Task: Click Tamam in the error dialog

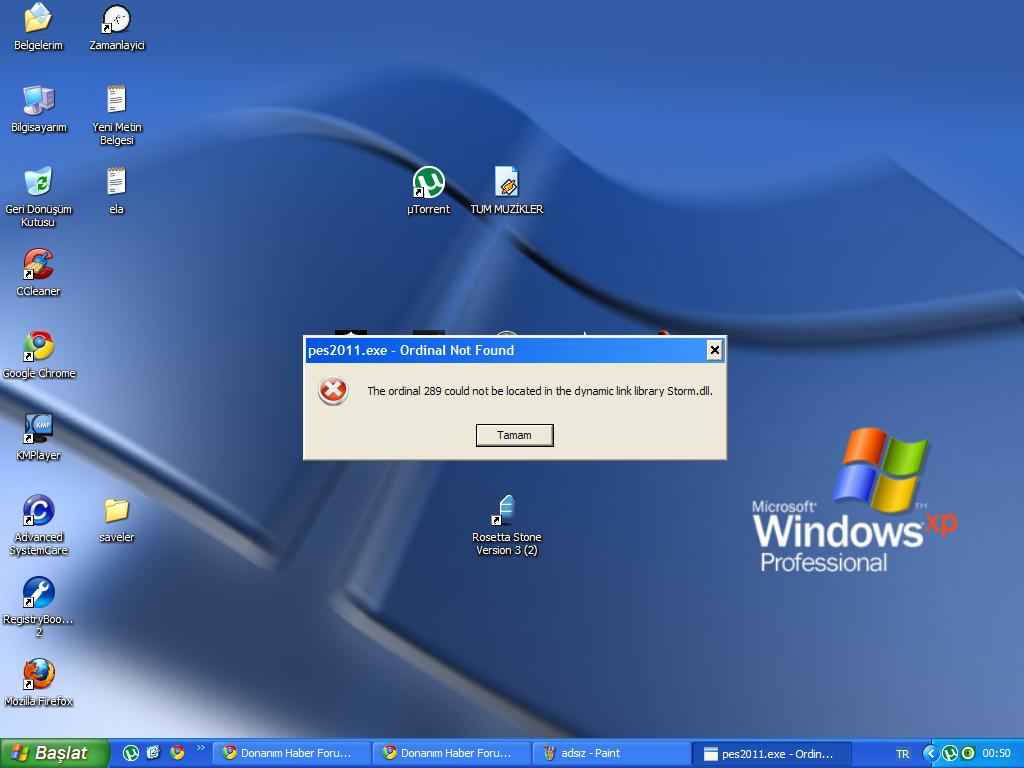Action: pos(515,435)
